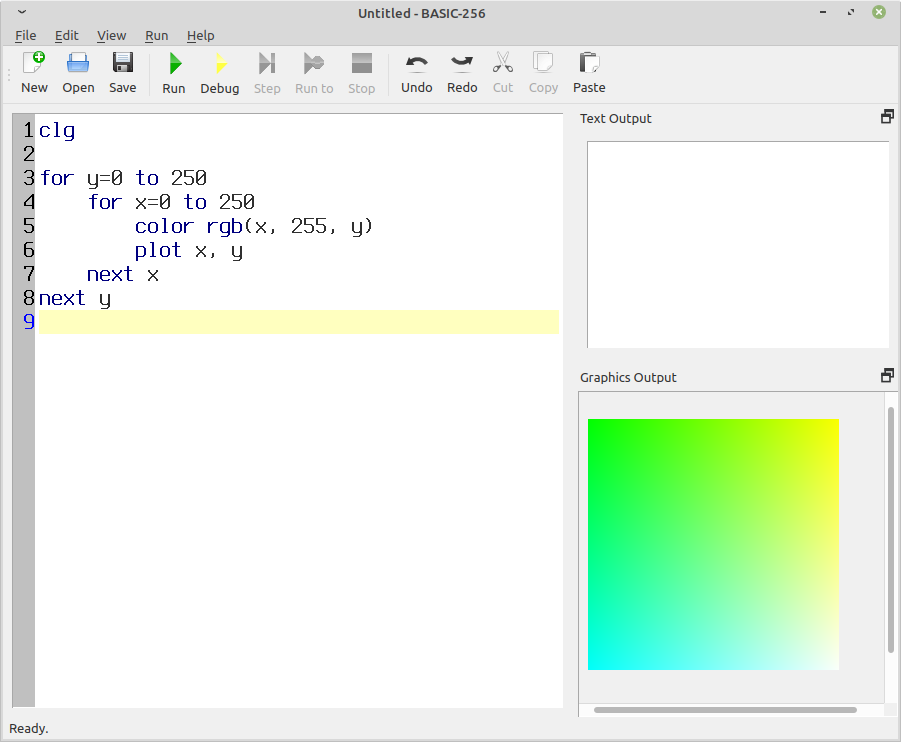
Task: Open the Run menu
Action: [x=156, y=35]
